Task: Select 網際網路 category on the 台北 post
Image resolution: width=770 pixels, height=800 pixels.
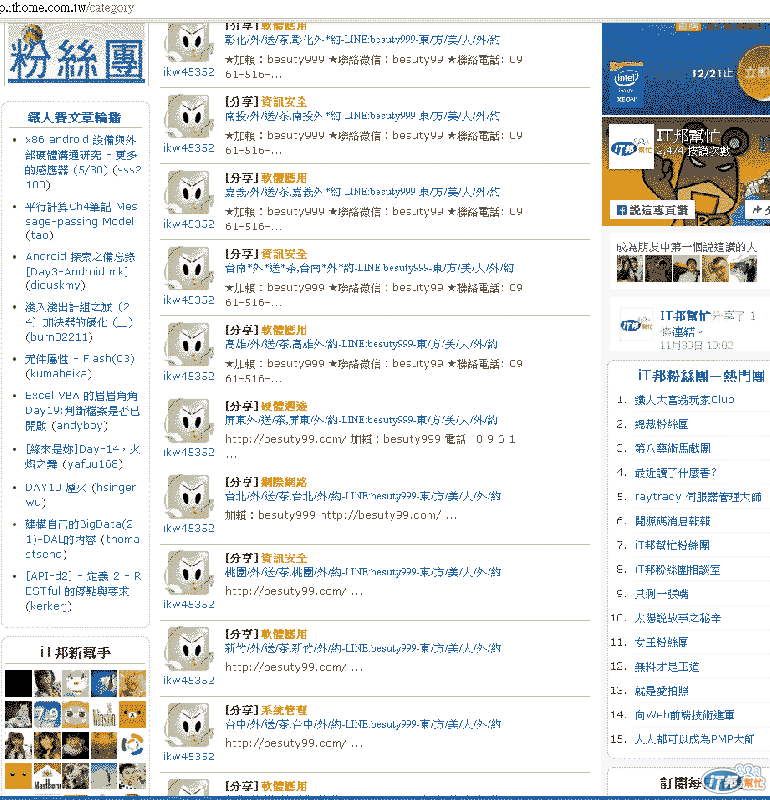Action: tap(284, 482)
